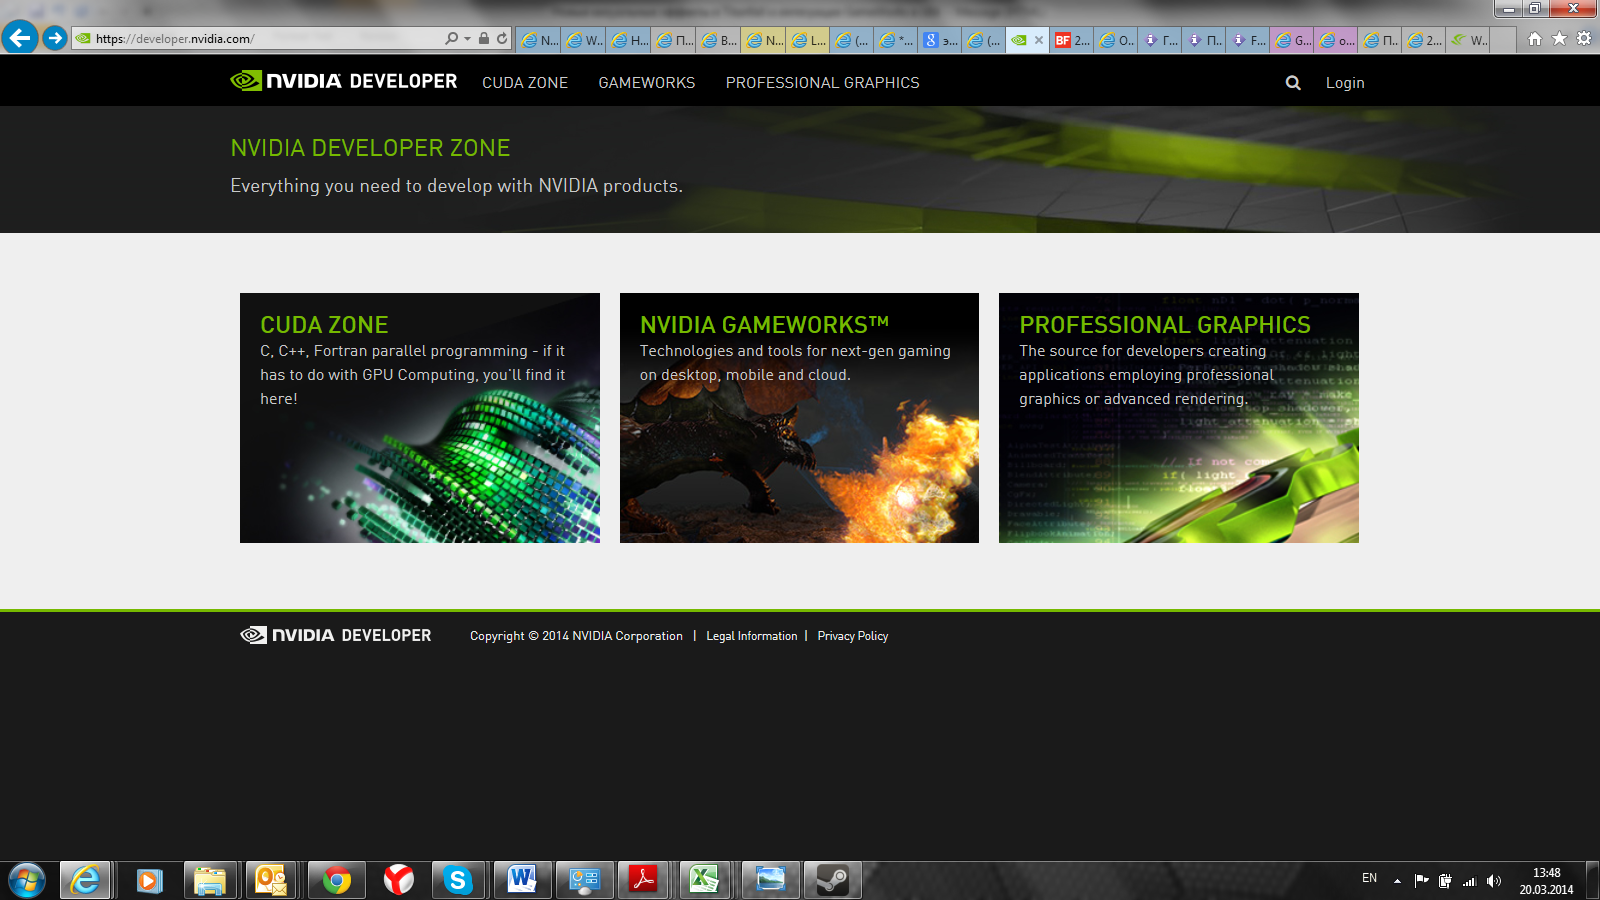Open network signal status in tray
Screen dimensions: 1600x900
[1469, 881]
